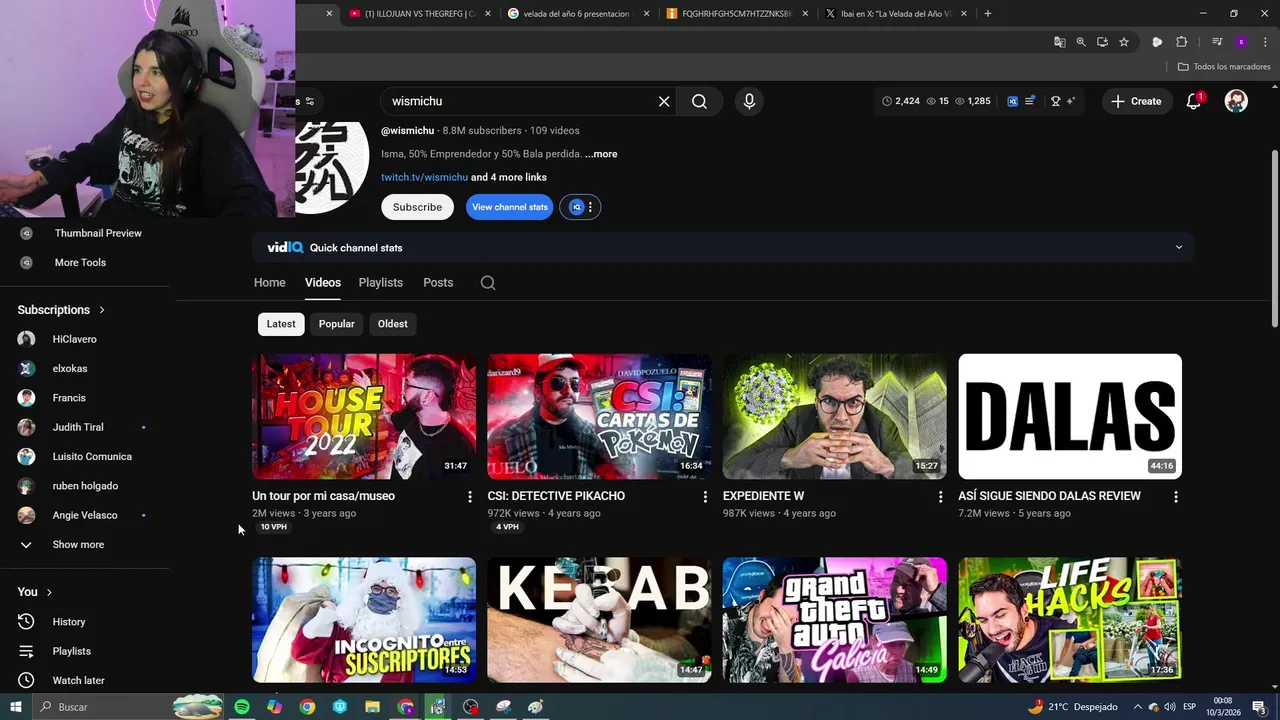Open the Playlists channel tab
Screen dimensions: 1280x720
click(x=381, y=283)
